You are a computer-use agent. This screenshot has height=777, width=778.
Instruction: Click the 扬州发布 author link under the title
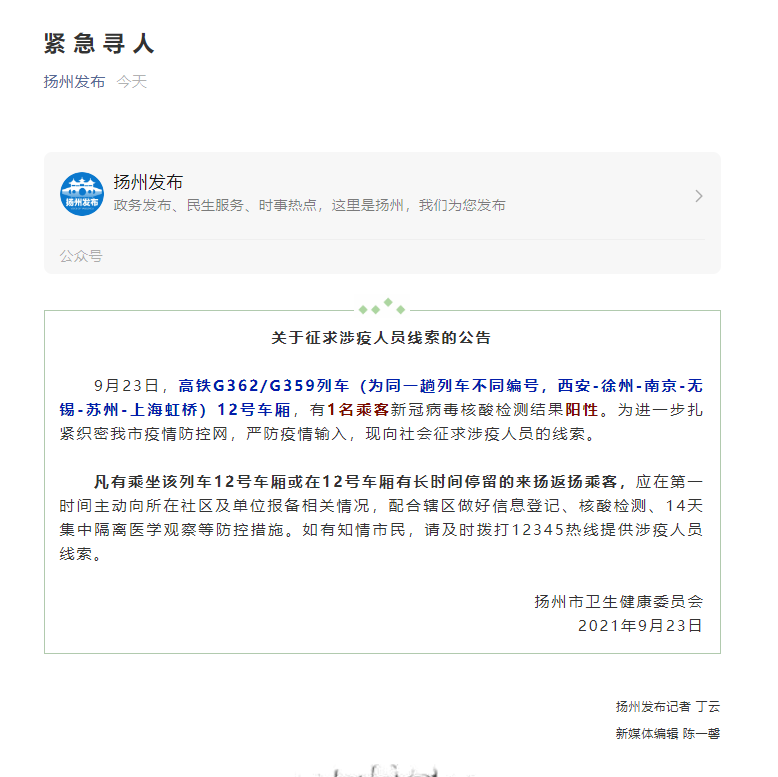(74, 81)
